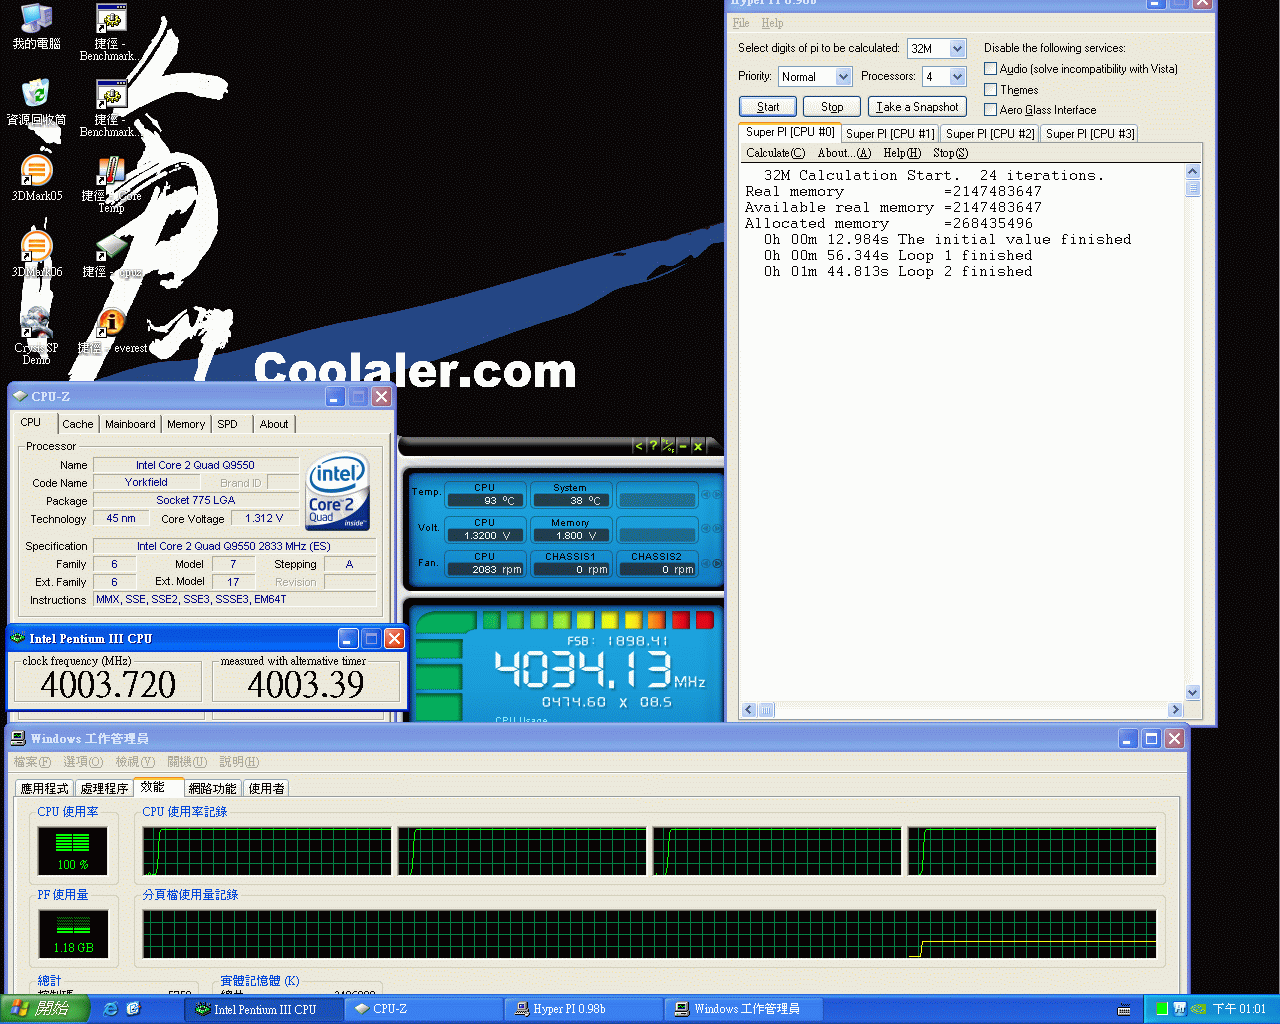Switch to the About tab in CPU-Z
Screen dimensions: 1280x1024
point(274,424)
